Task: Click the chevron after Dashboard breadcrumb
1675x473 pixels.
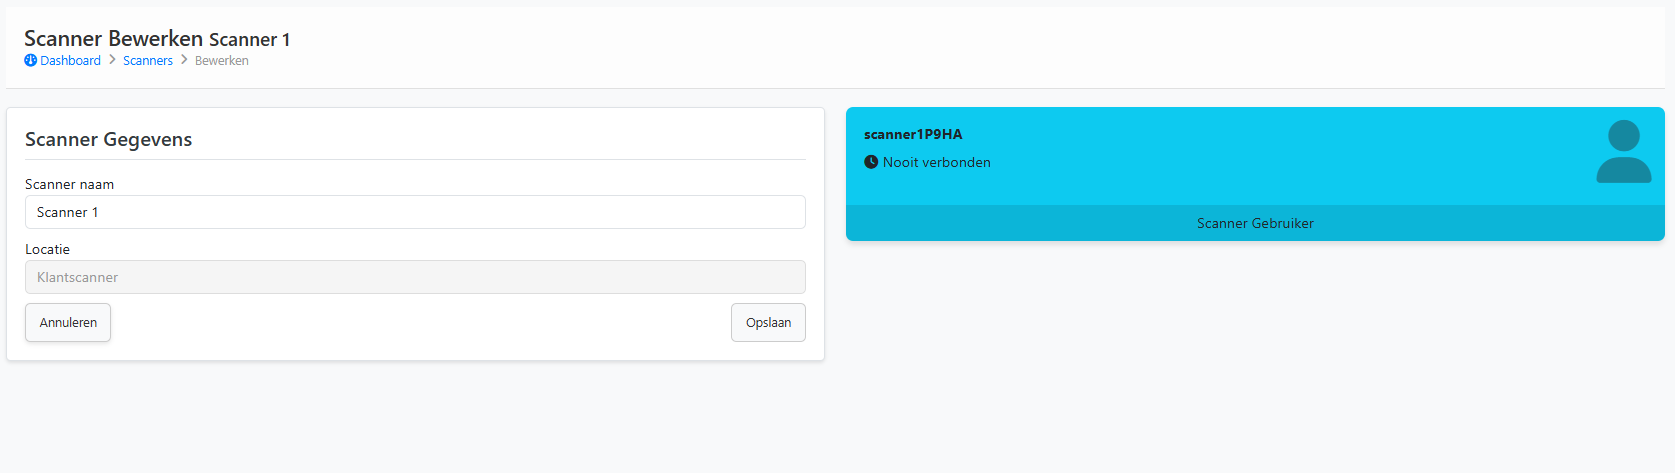Action: [x=112, y=60]
